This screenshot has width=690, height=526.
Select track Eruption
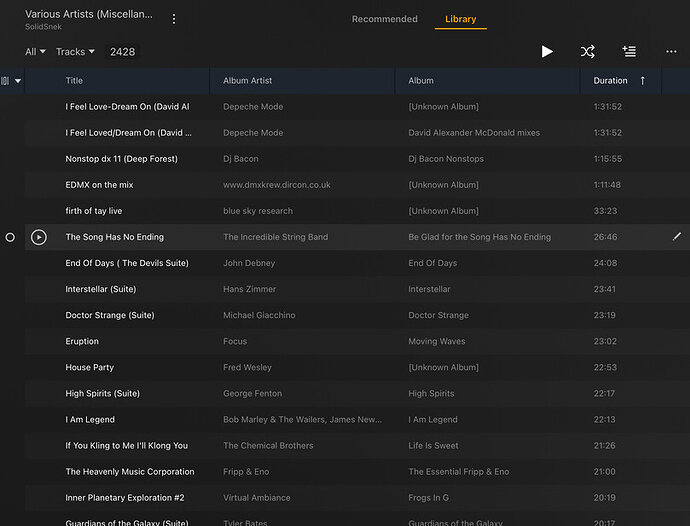coord(82,341)
